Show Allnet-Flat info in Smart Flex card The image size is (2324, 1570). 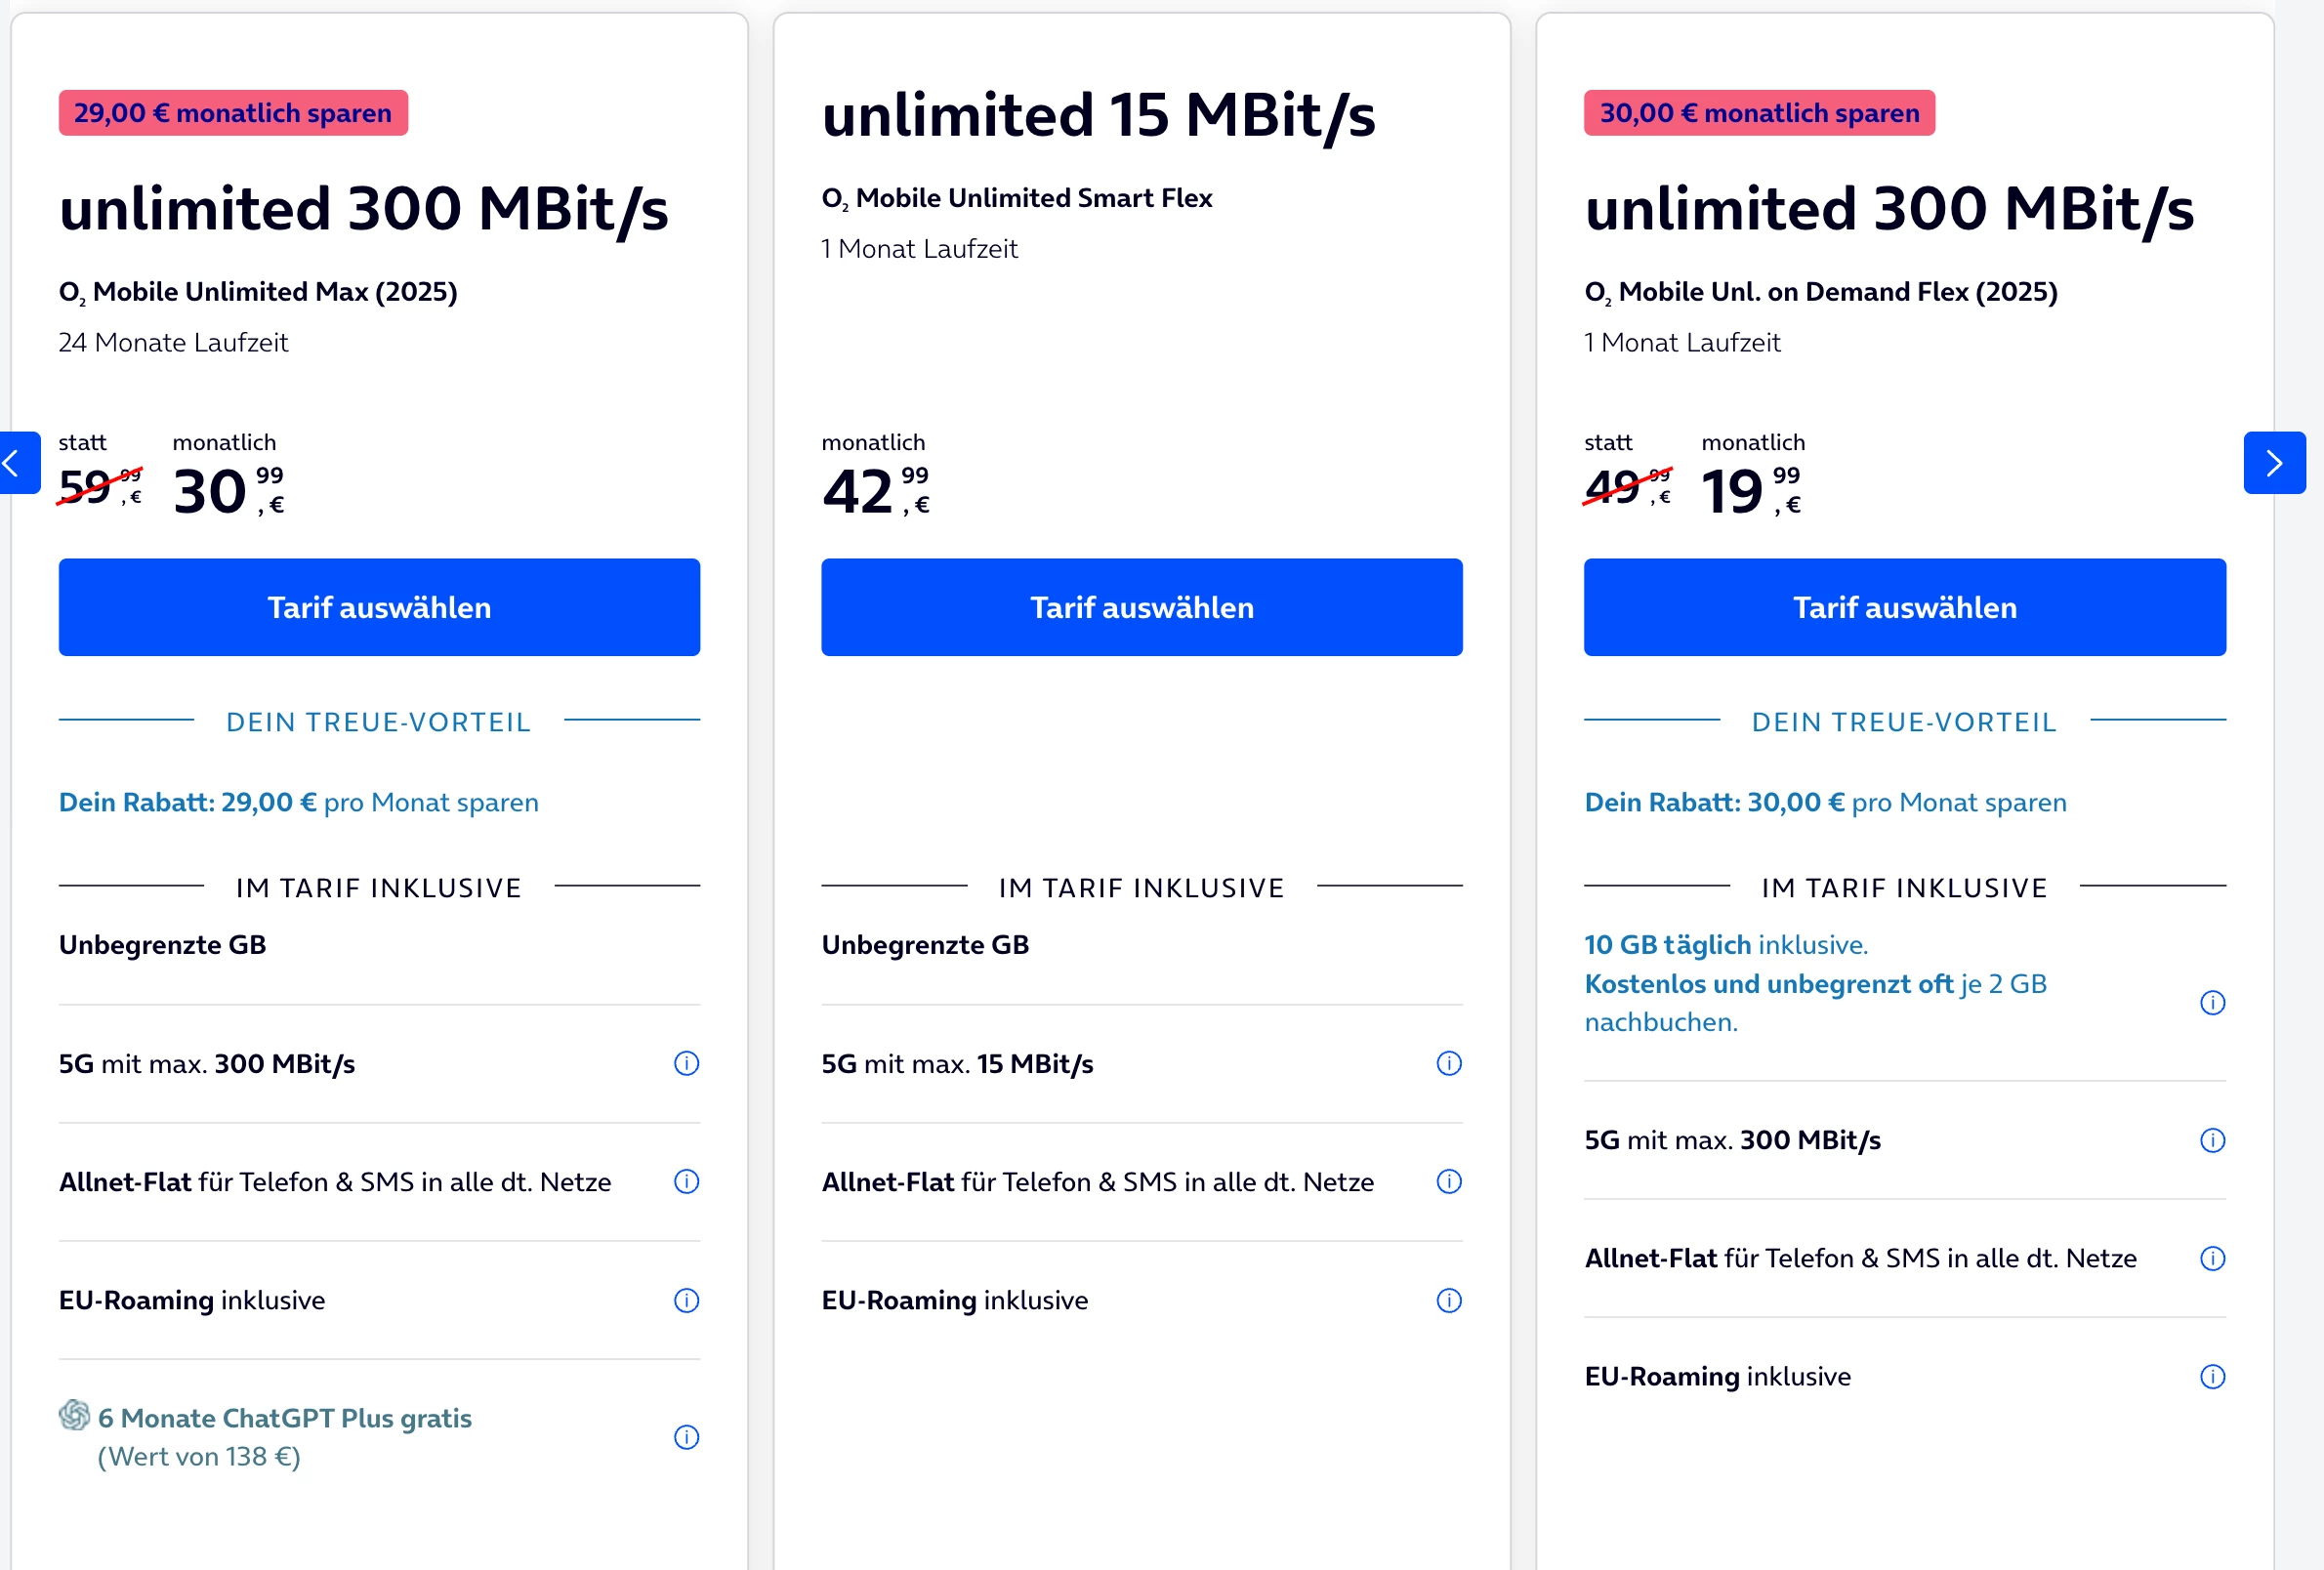(1449, 1181)
